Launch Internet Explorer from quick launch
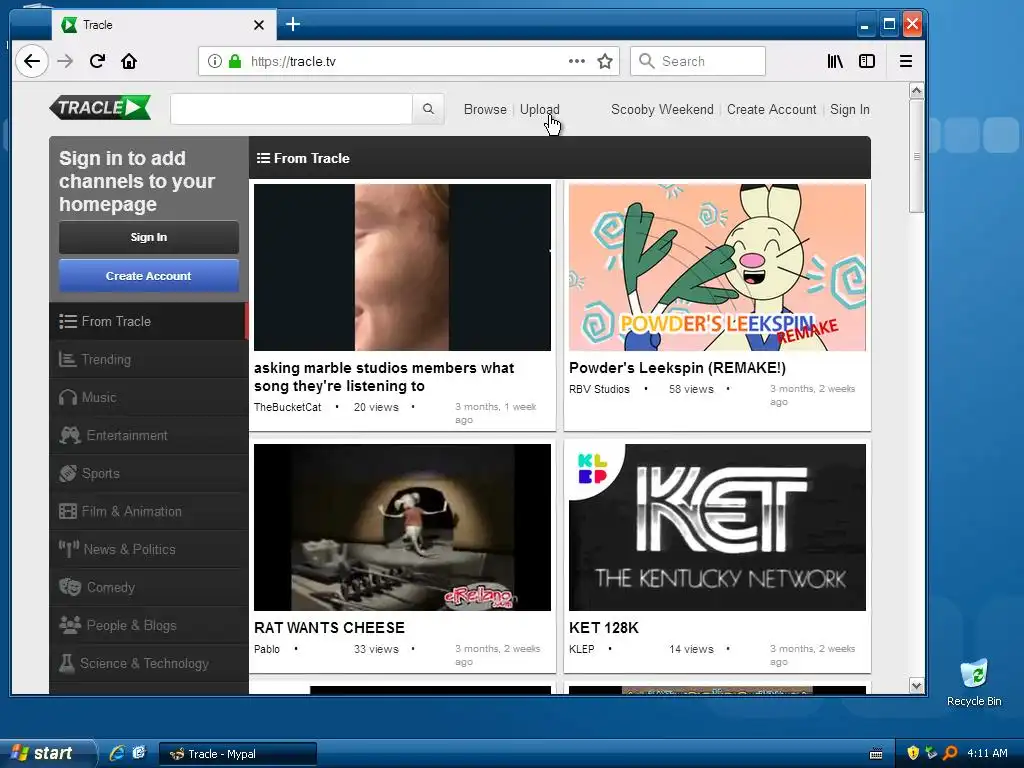Image resolution: width=1024 pixels, height=768 pixels. tap(117, 753)
